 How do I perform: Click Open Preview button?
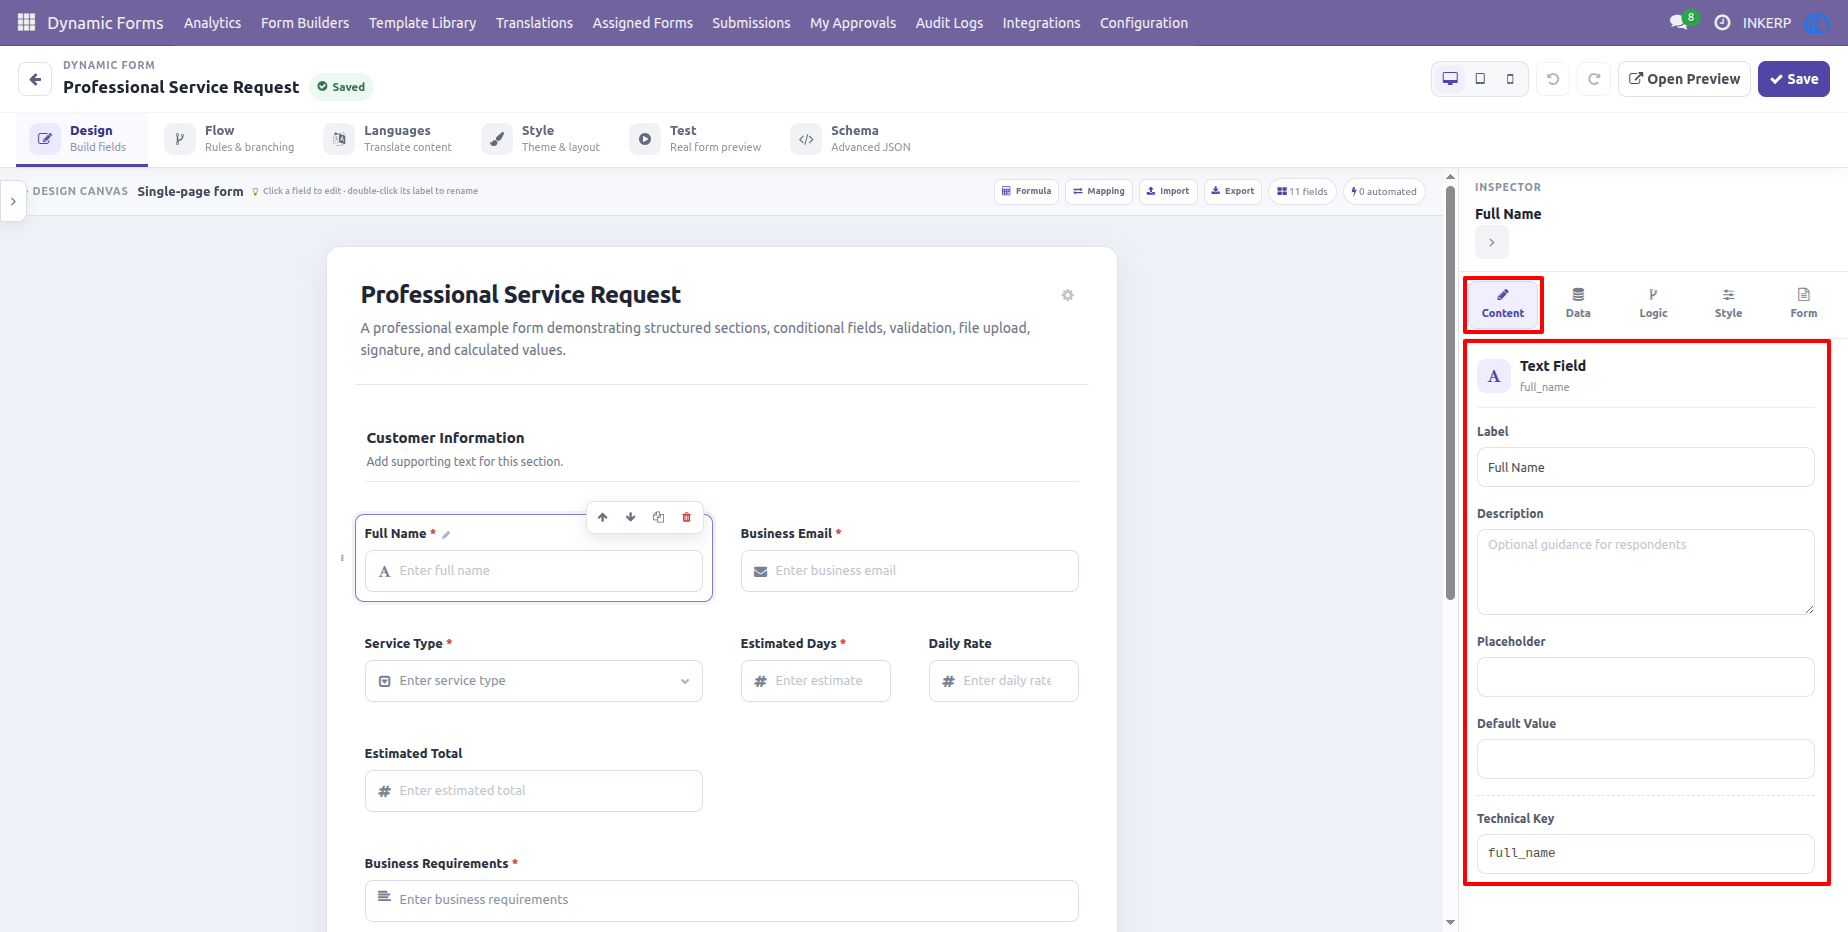[x=1684, y=79]
